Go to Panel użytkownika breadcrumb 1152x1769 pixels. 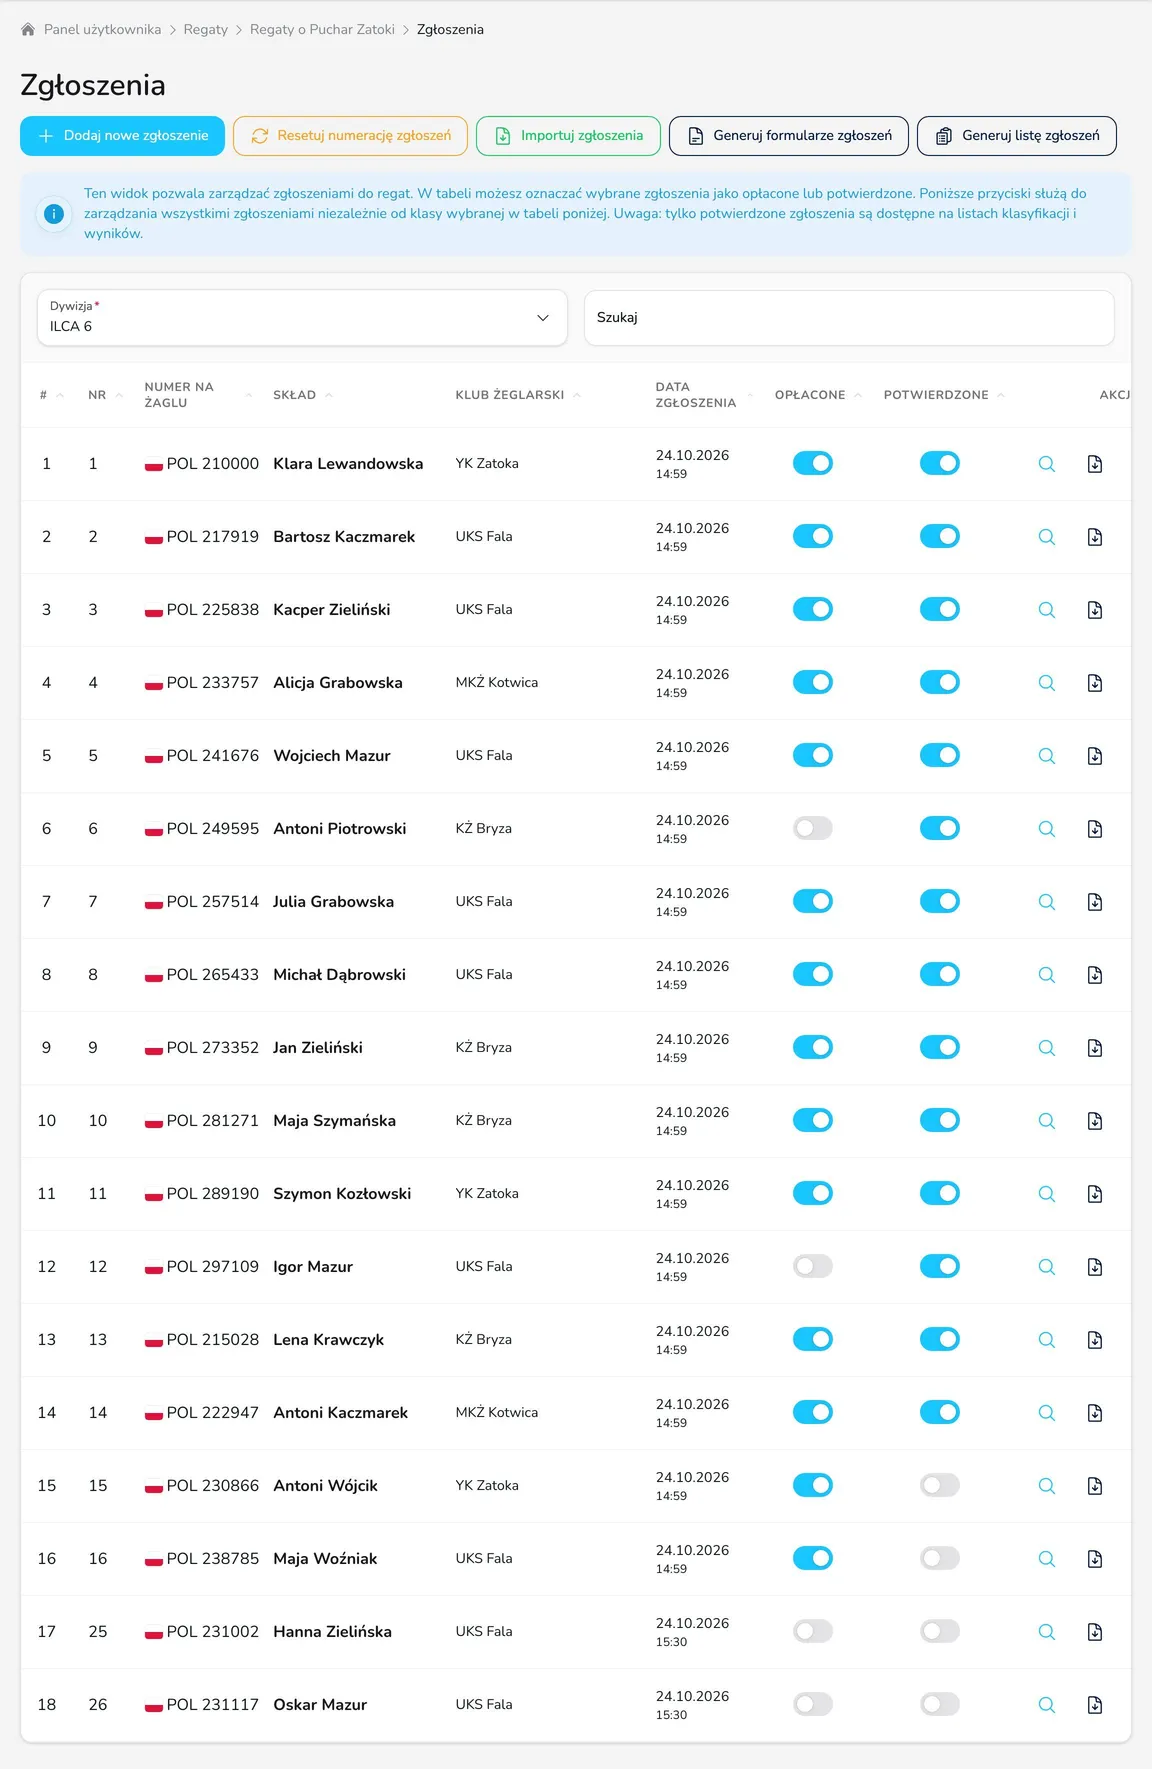pos(102,29)
